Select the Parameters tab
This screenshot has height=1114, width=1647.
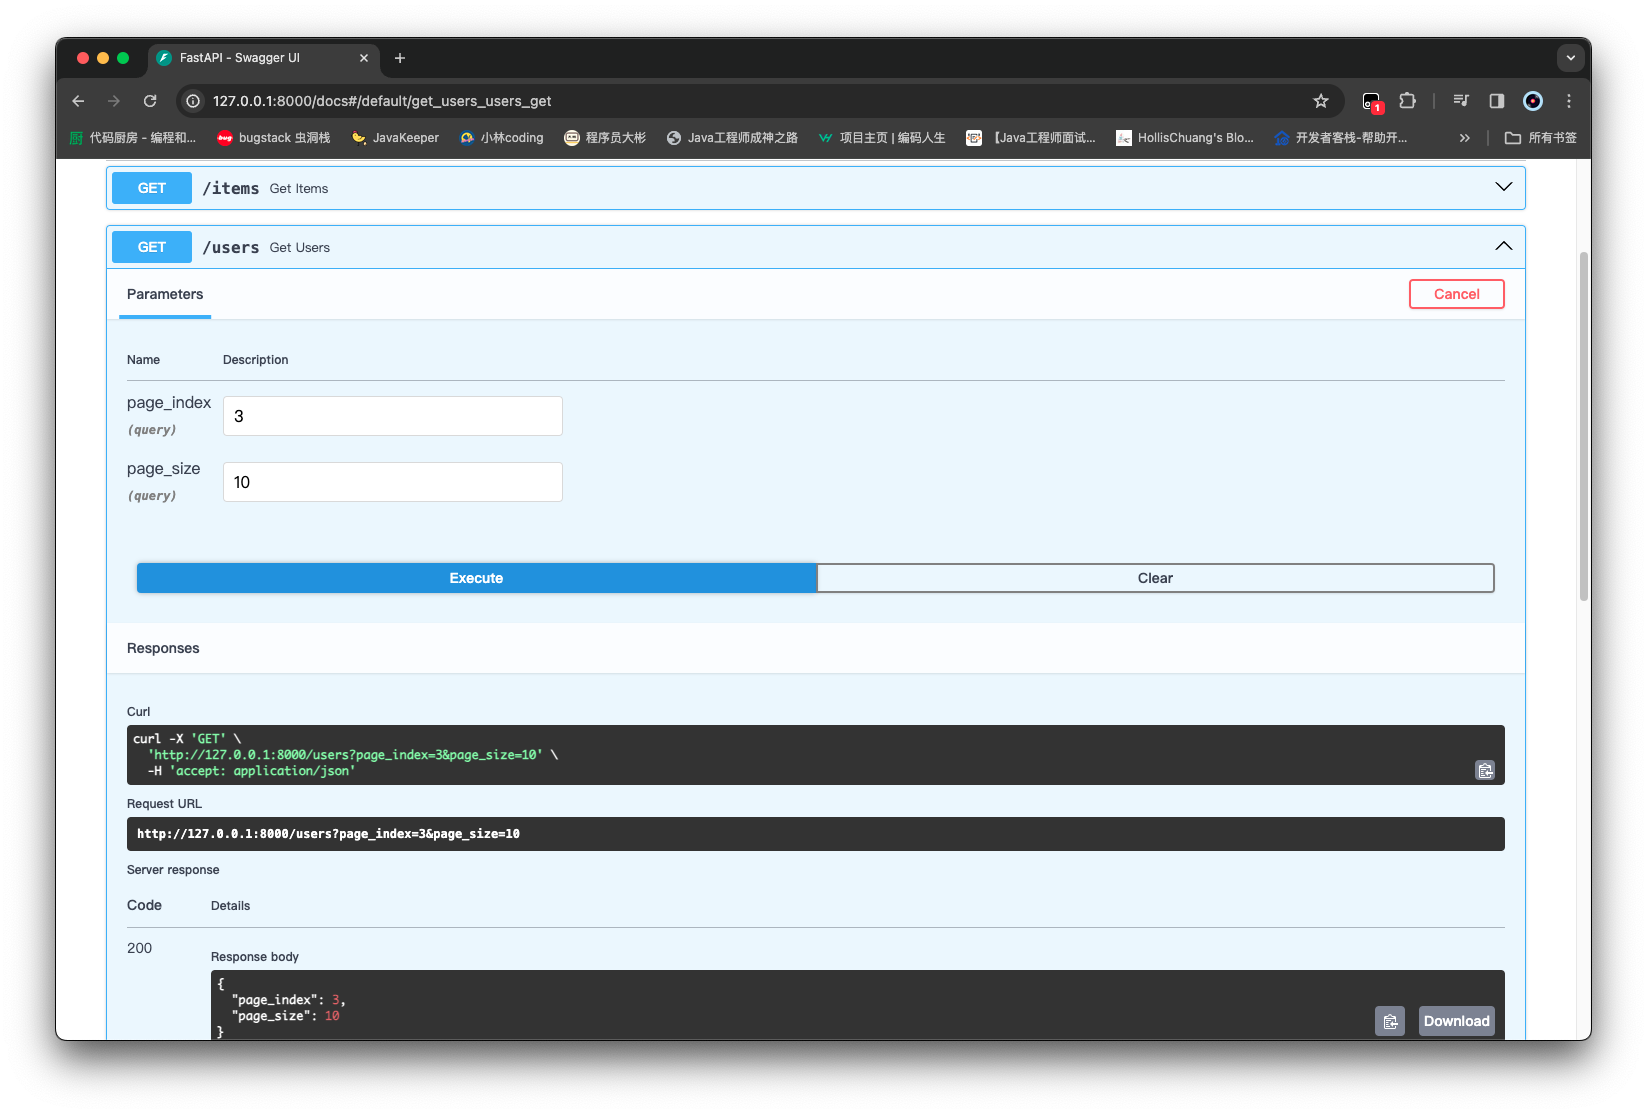[x=165, y=294]
